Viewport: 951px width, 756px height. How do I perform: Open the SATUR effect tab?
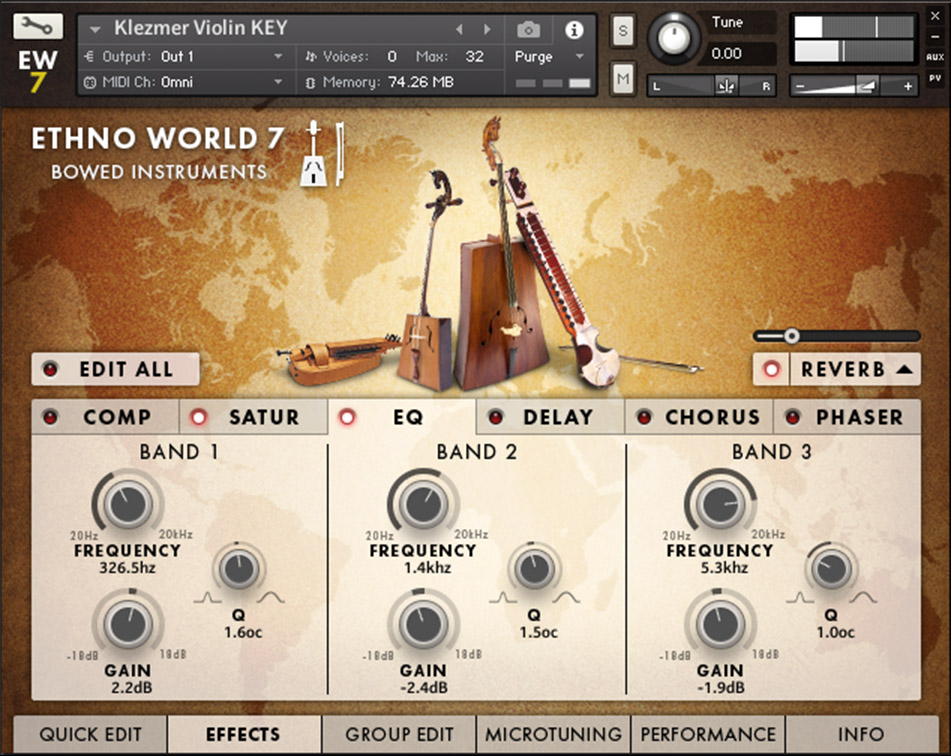[254, 417]
